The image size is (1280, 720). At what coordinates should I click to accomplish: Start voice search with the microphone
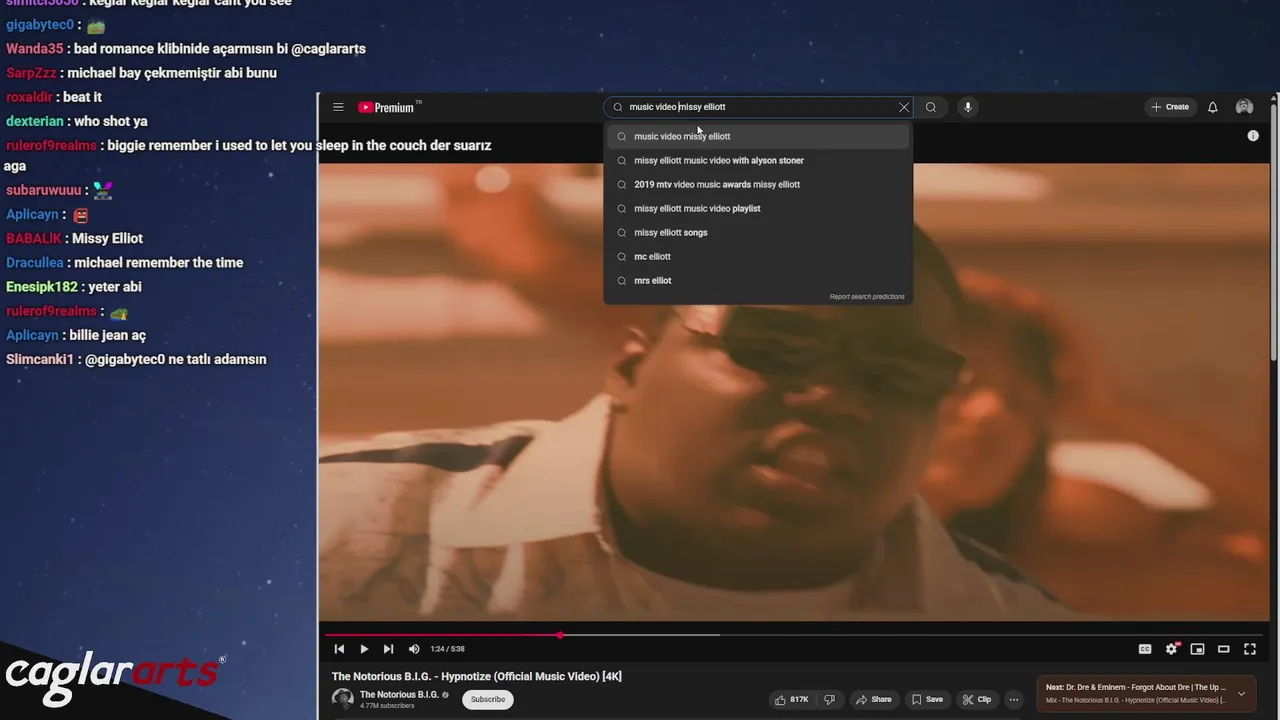[x=967, y=107]
